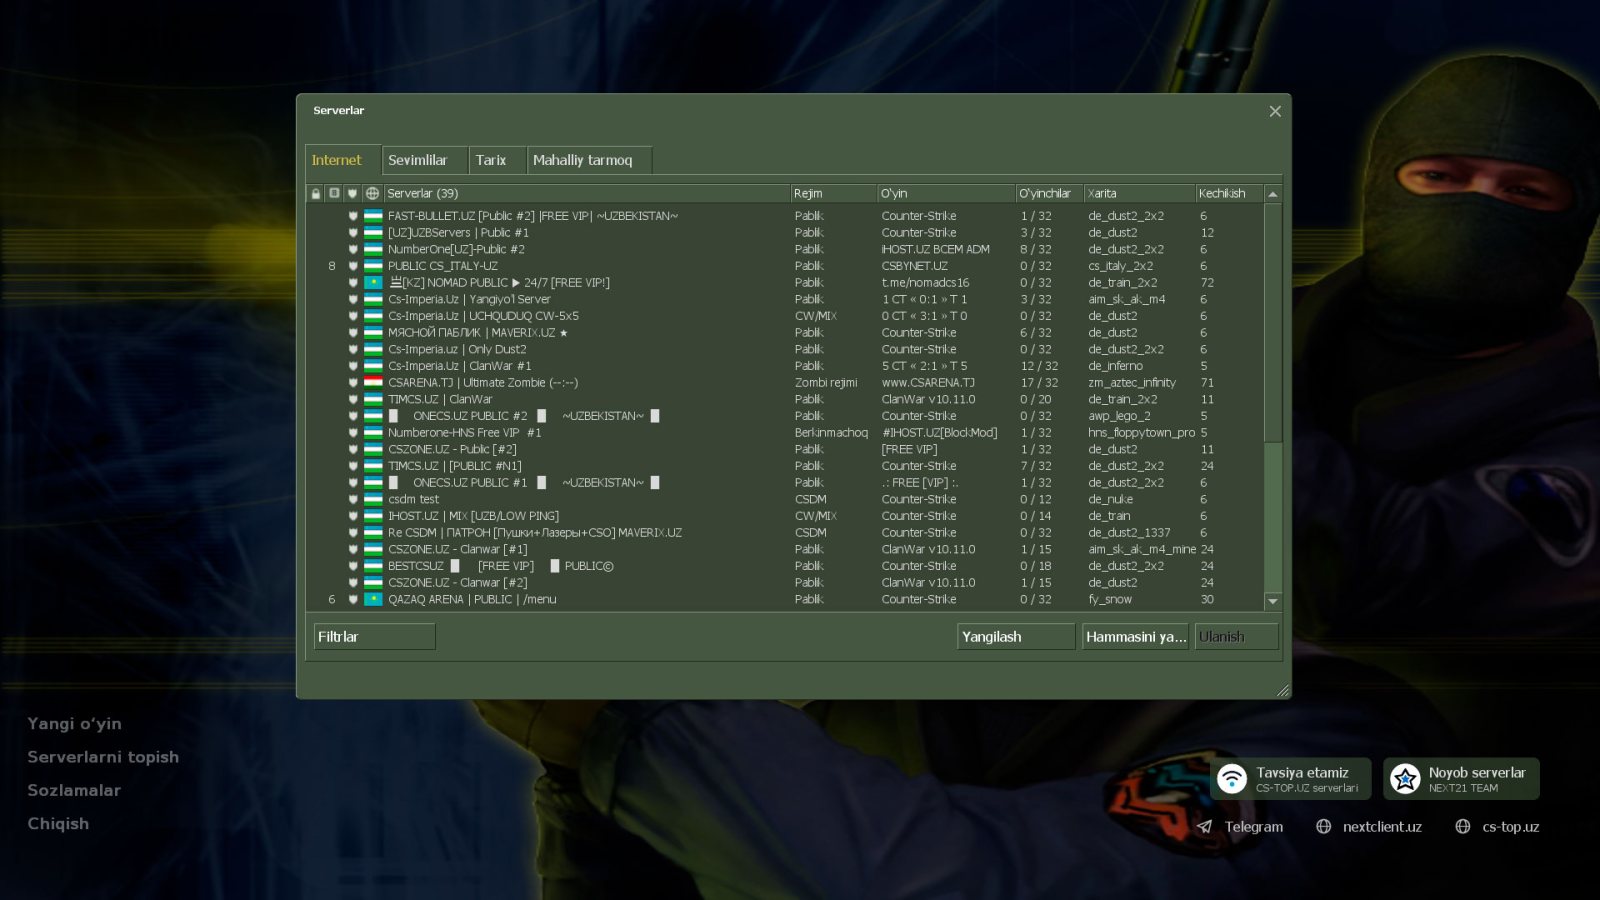Sort by O'yinchilar column header
The height and width of the screenshot is (900, 1600).
pos(1050,193)
